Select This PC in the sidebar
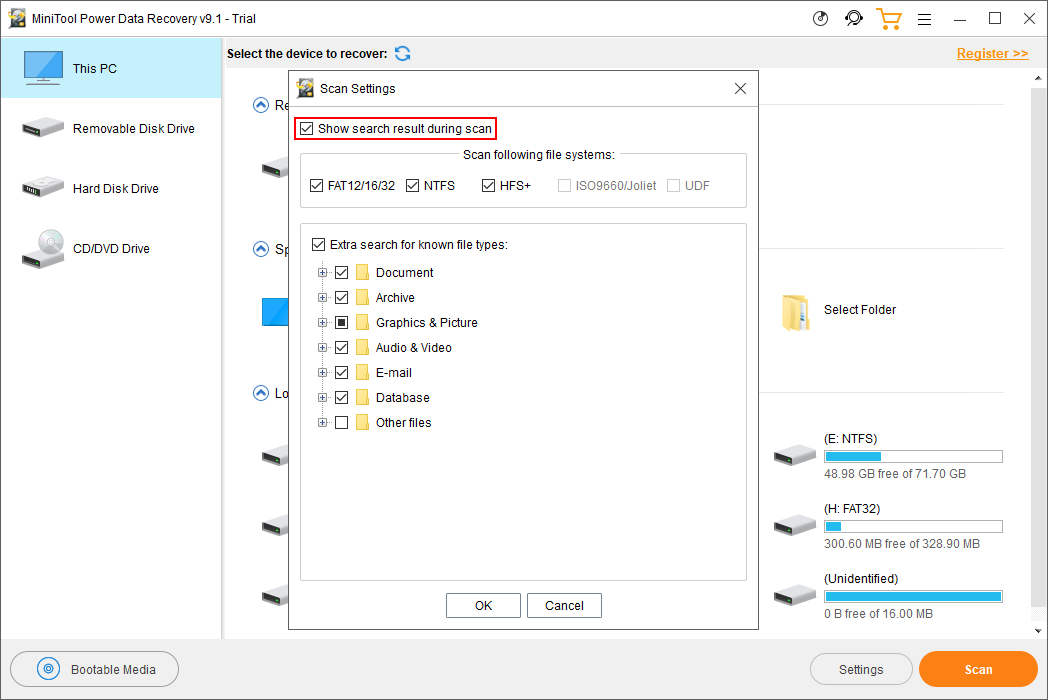 pyautogui.click(x=111, y=68)
